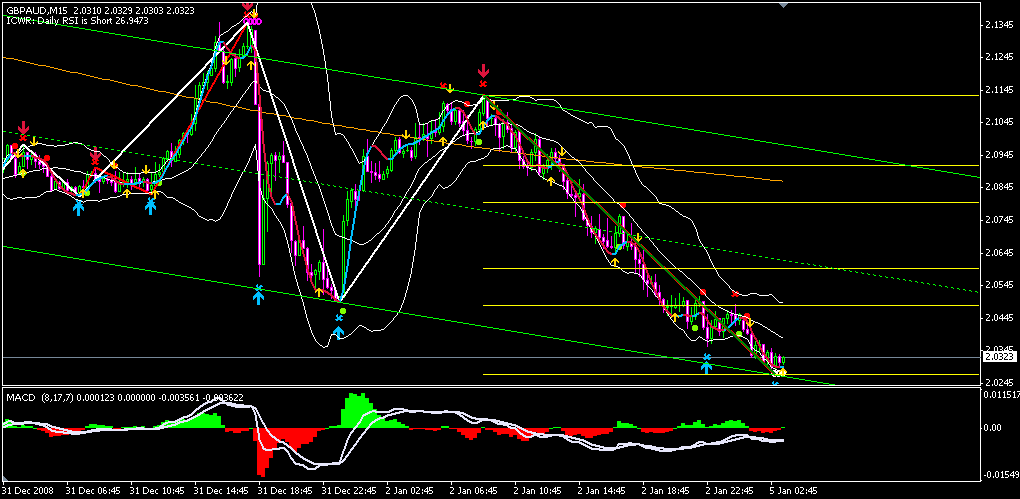
Task: Click the large red down arrow above the 2 Jan 06:45 peak
Action: click(x=484, y=71)
